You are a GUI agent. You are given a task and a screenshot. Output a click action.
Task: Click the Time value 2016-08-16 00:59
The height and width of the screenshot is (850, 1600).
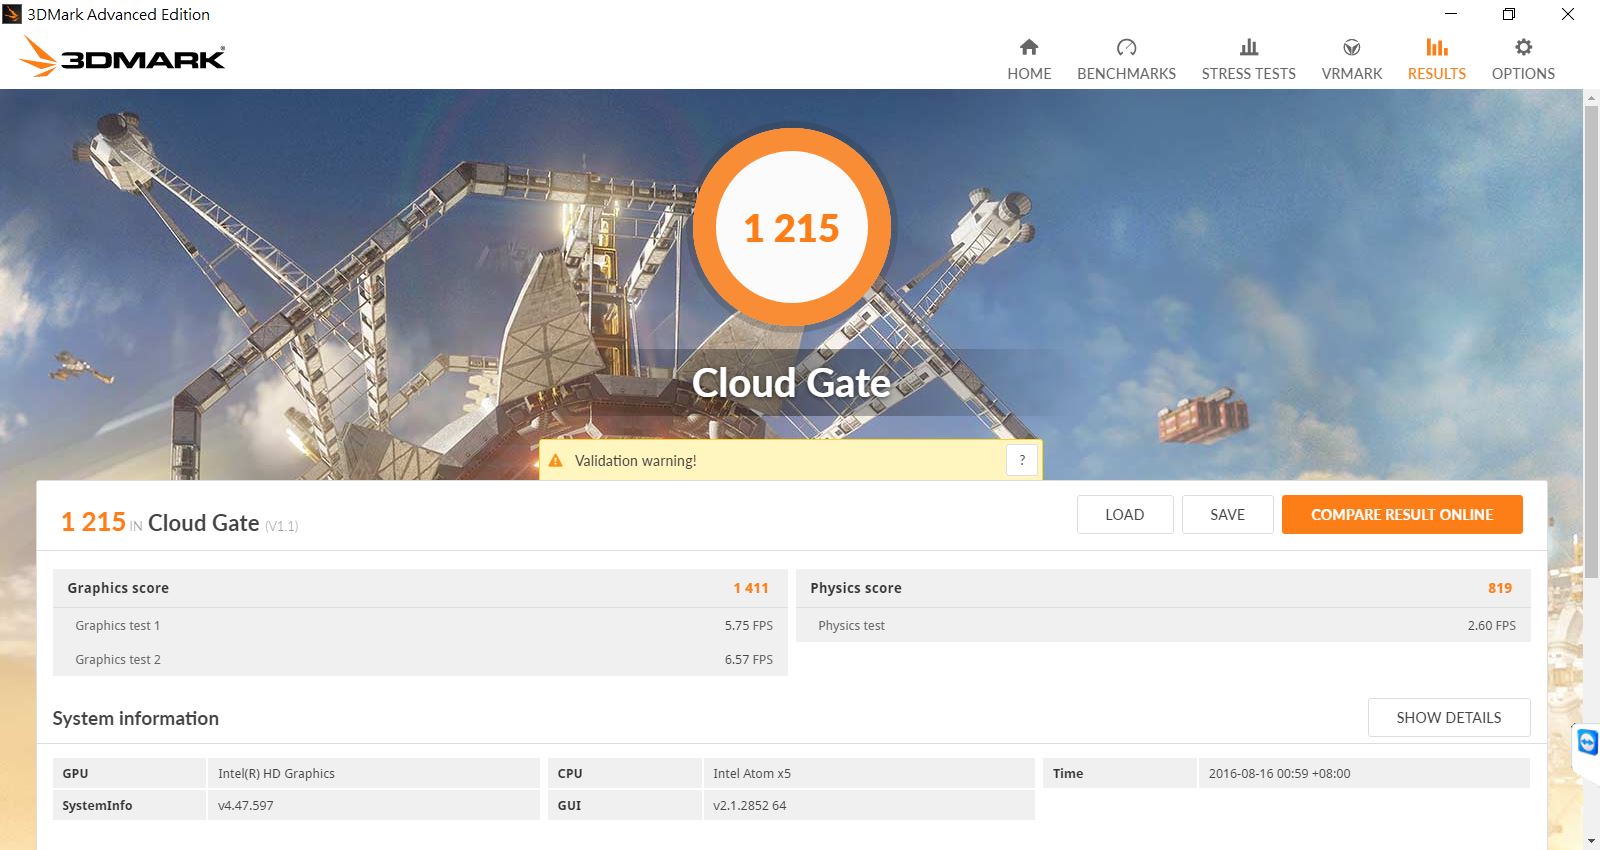pos(1280,773)
